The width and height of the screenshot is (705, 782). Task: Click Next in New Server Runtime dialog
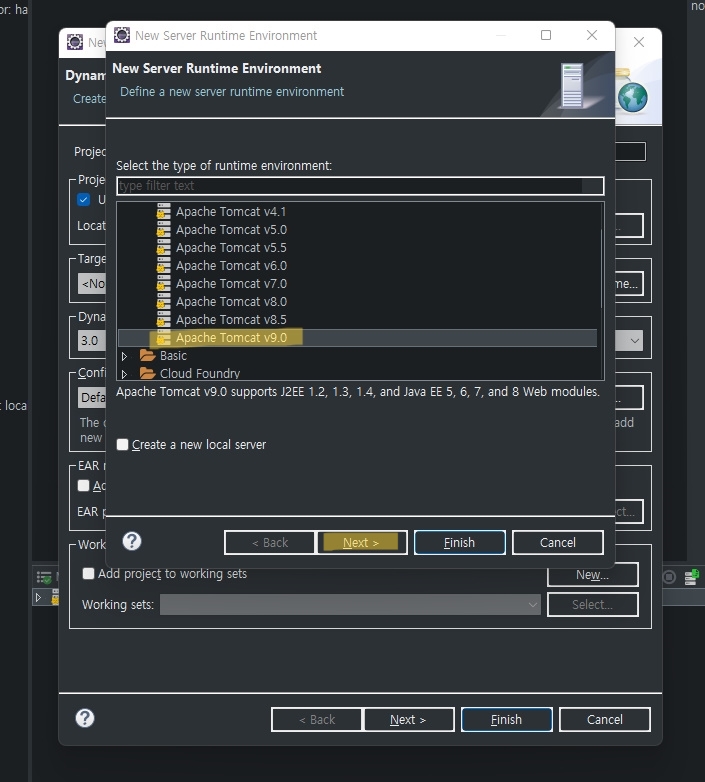tap(362, 543)
